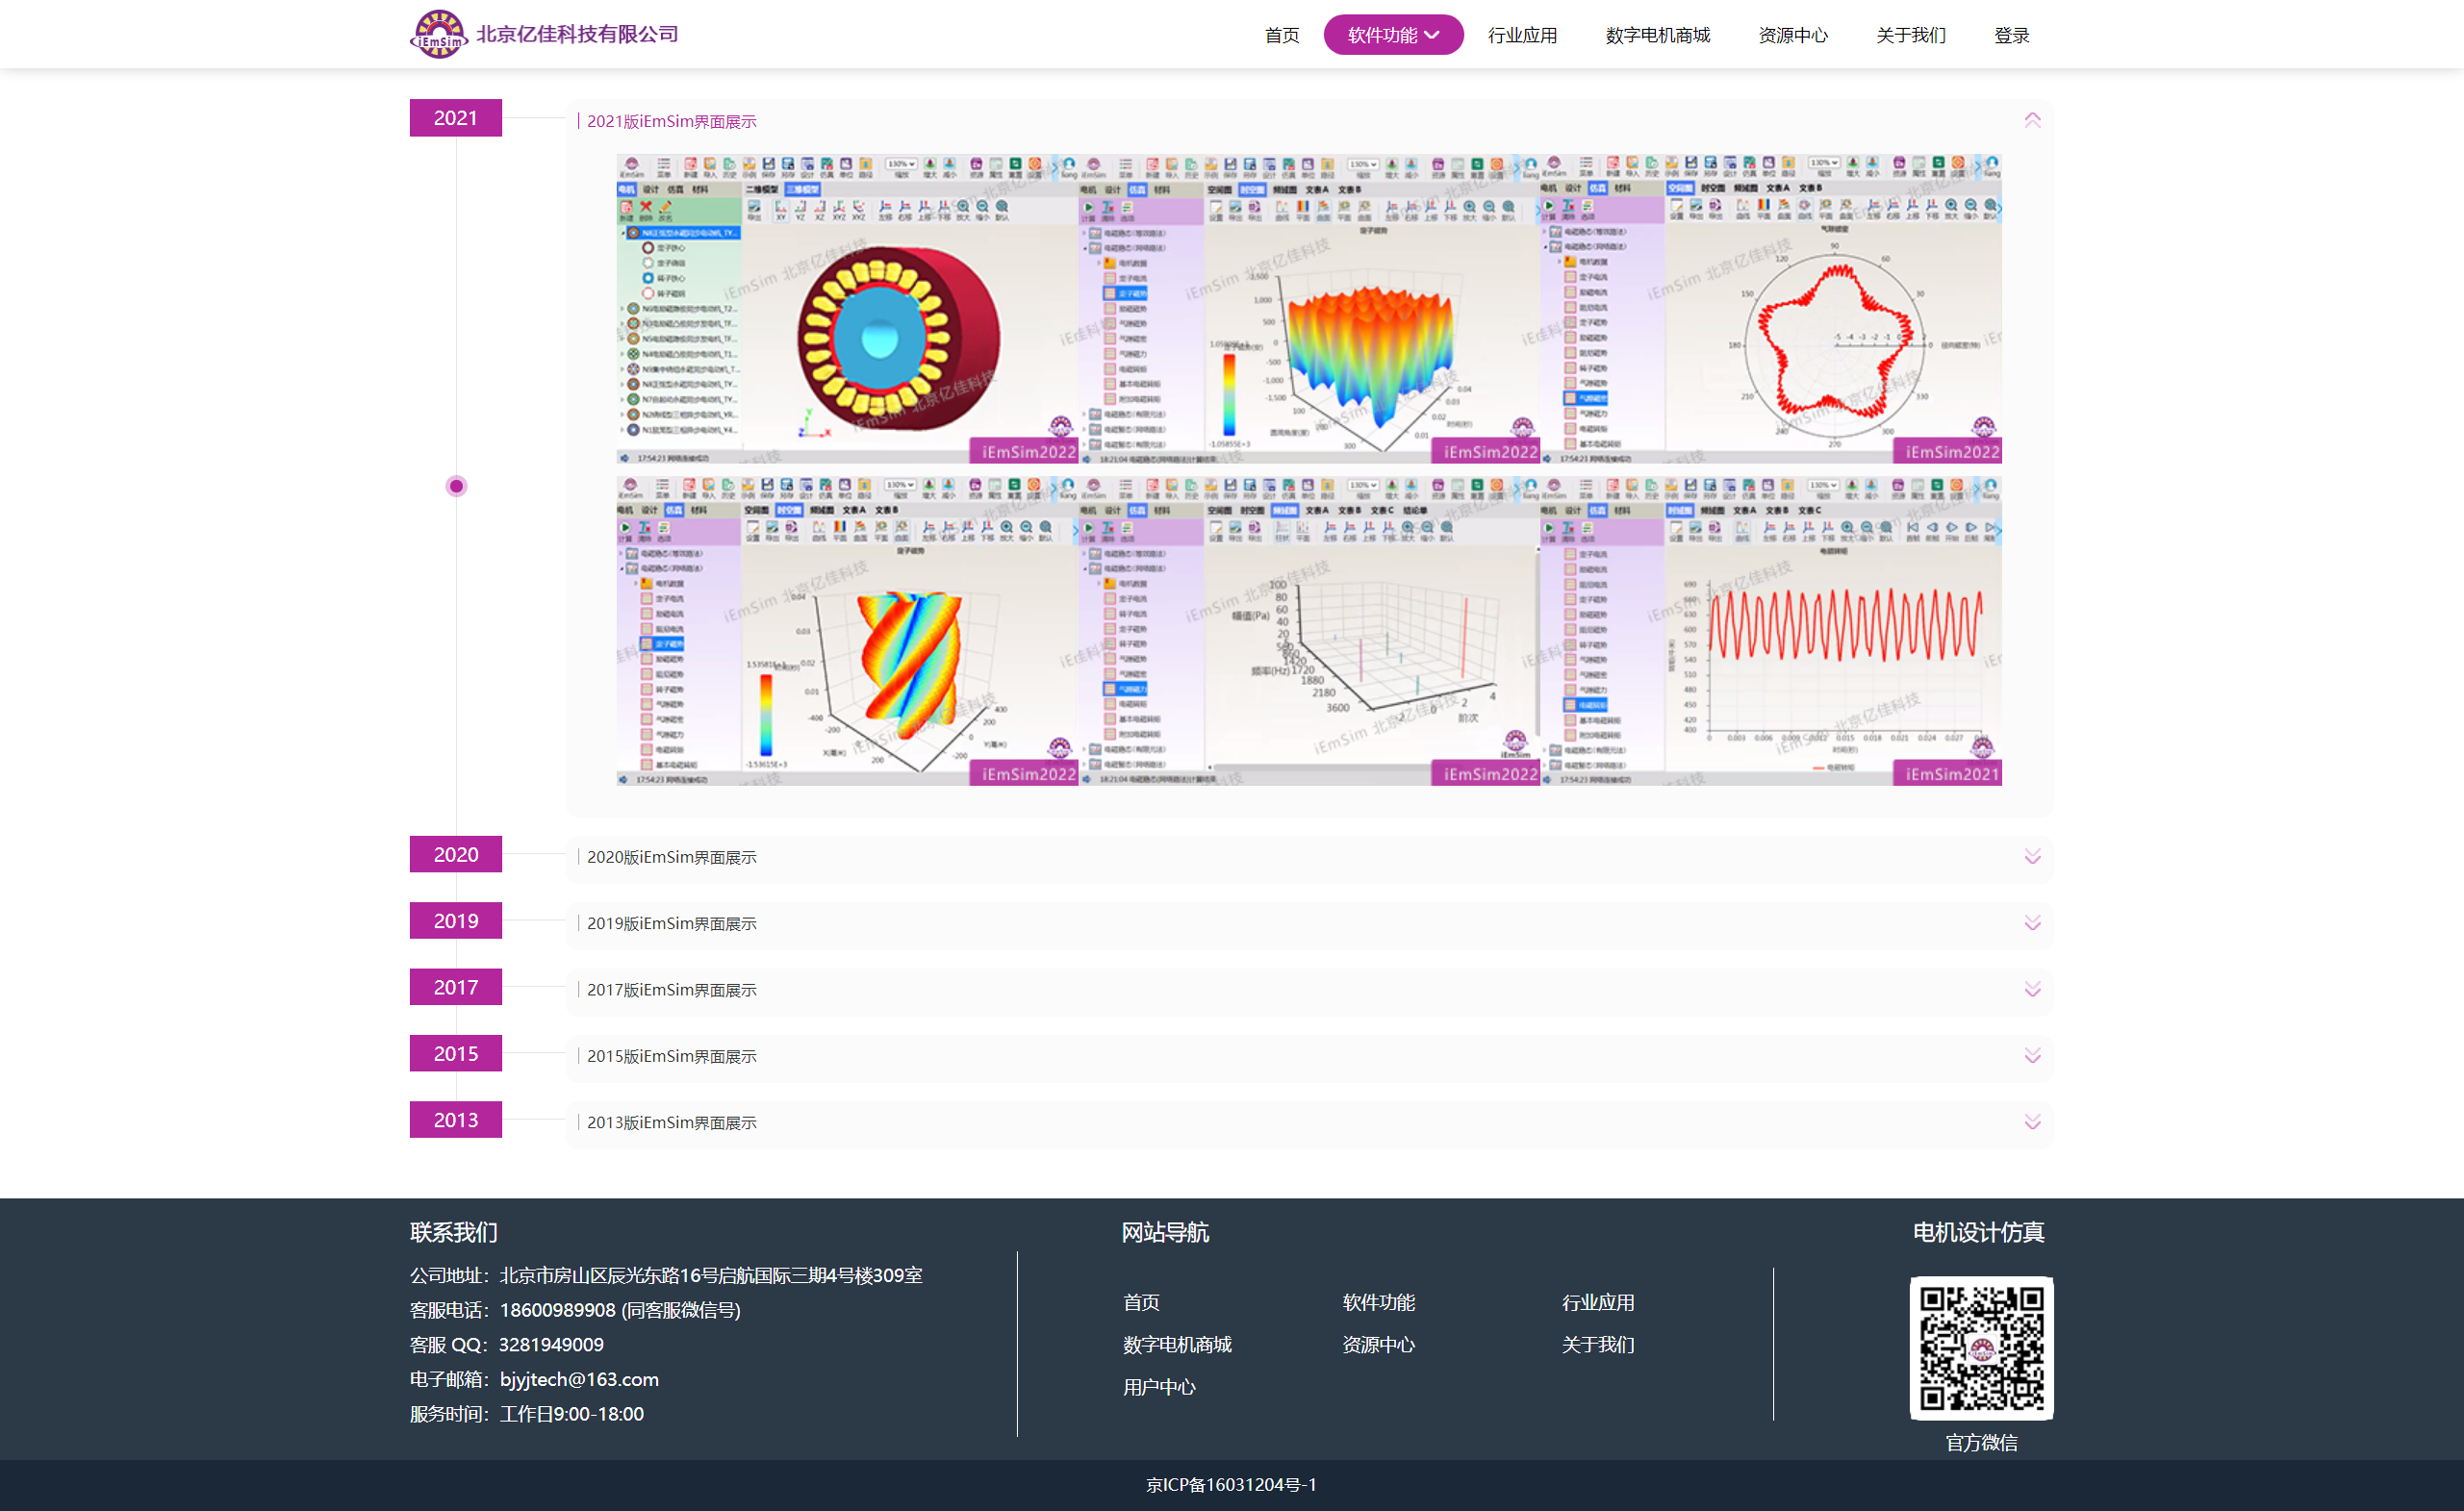
Task: Open the rainbow 3D surface plot screenshot
Action: 1309,309
